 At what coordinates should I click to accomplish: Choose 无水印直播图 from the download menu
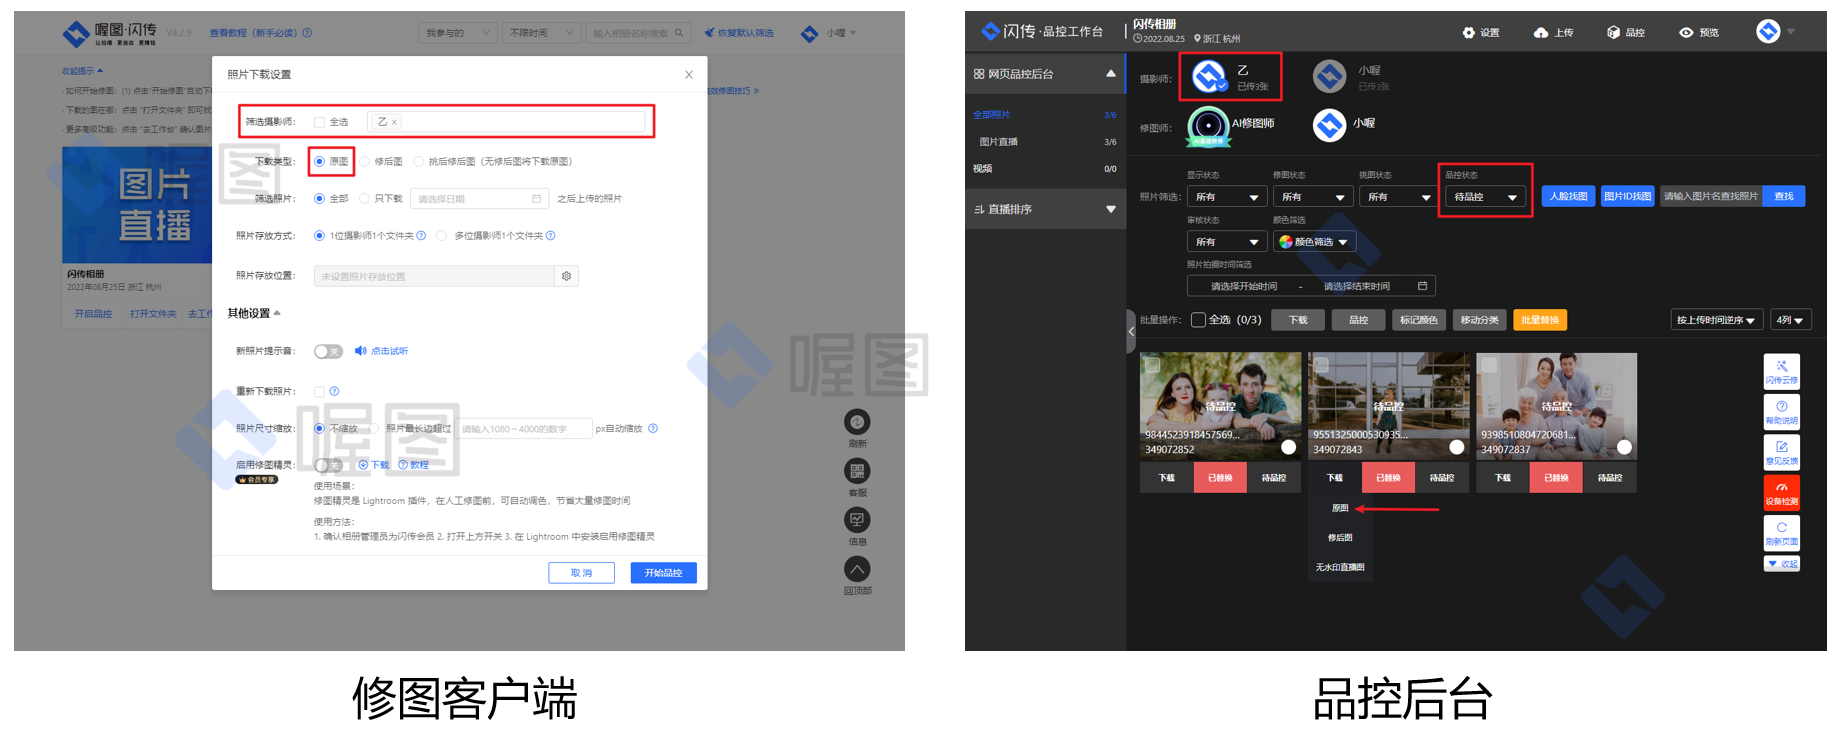[1340, 567]
